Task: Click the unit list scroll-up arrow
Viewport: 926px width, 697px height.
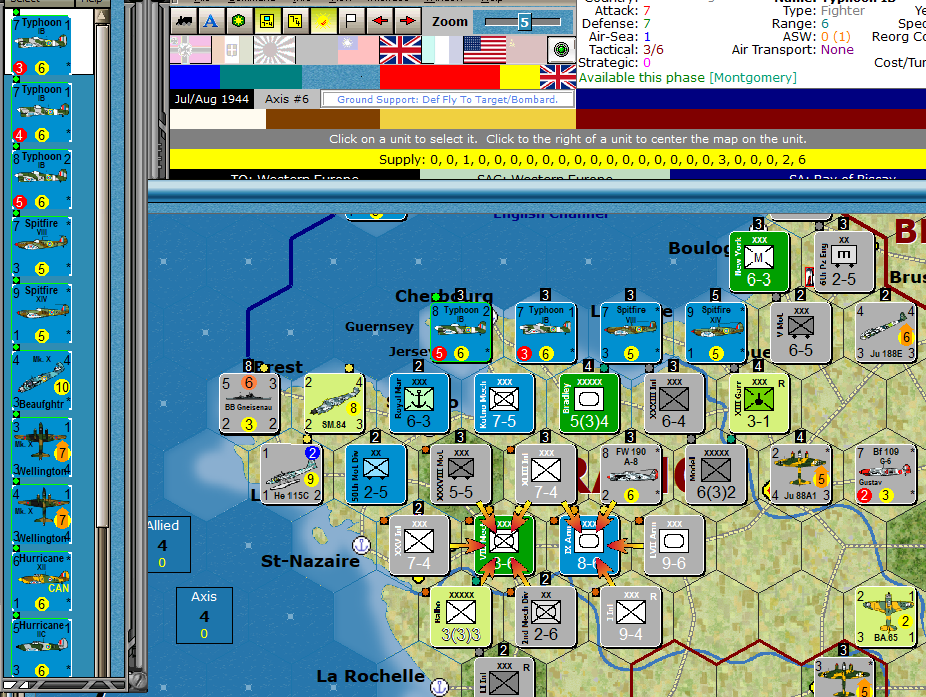Action: pos(102,15)
